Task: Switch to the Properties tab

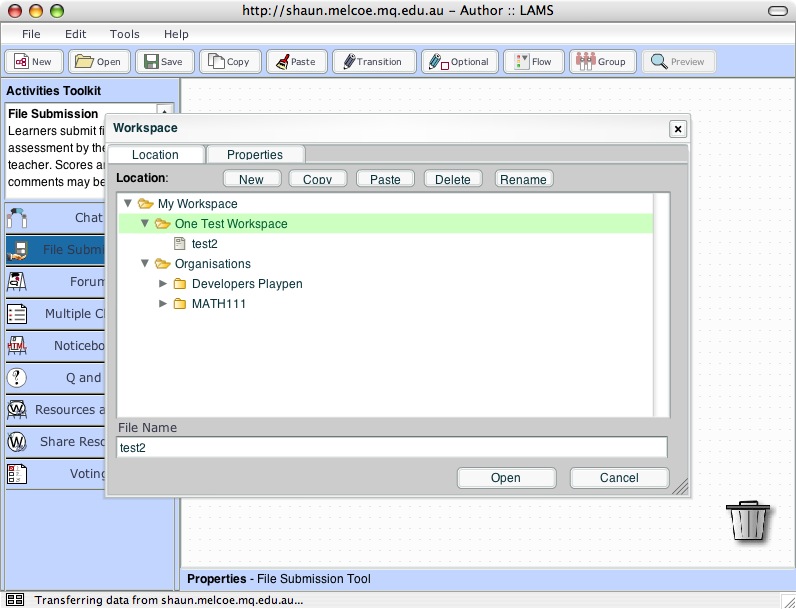Action: [254, 155]
